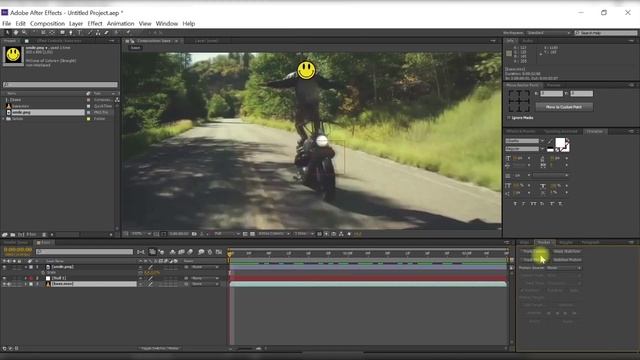Open smile.png layer Parent dropdown
Viewport: 640px width, 360px height.
pyautogui.click(x=205, y=267)
